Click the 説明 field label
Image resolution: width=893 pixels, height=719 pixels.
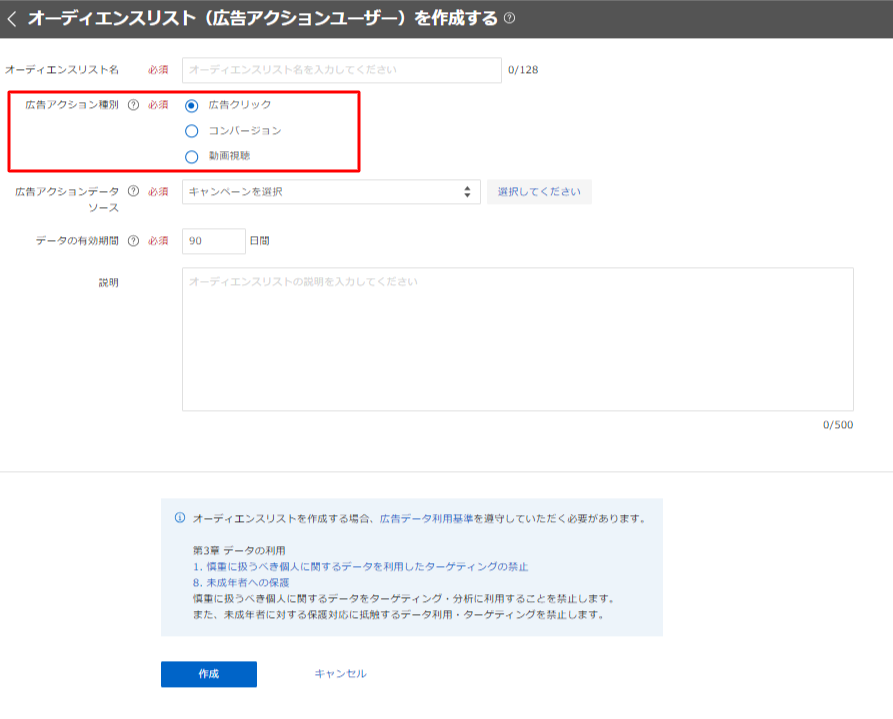tap(108, 283)
